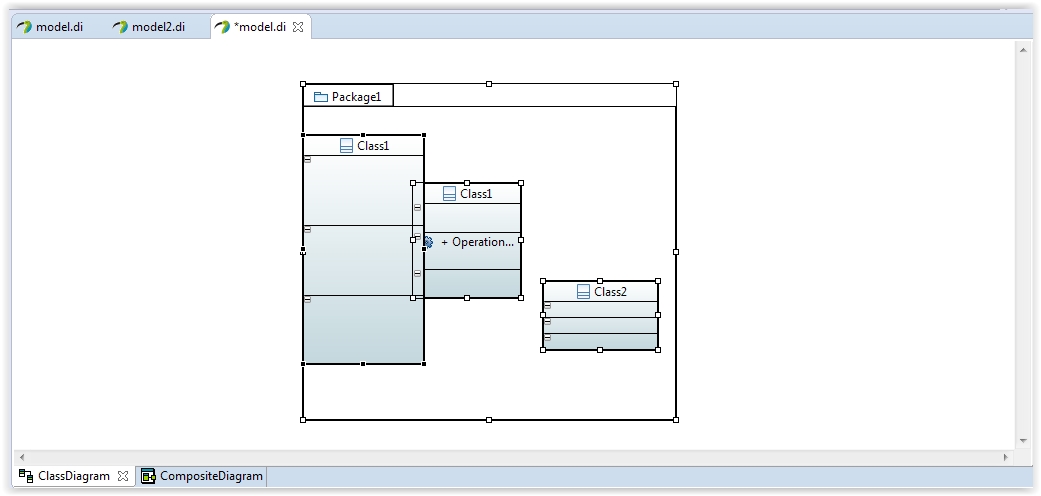Click the Papyrus icon on the *model.di tab
The height and width of the screenshot is (496, 1041).
click(222, 27)
